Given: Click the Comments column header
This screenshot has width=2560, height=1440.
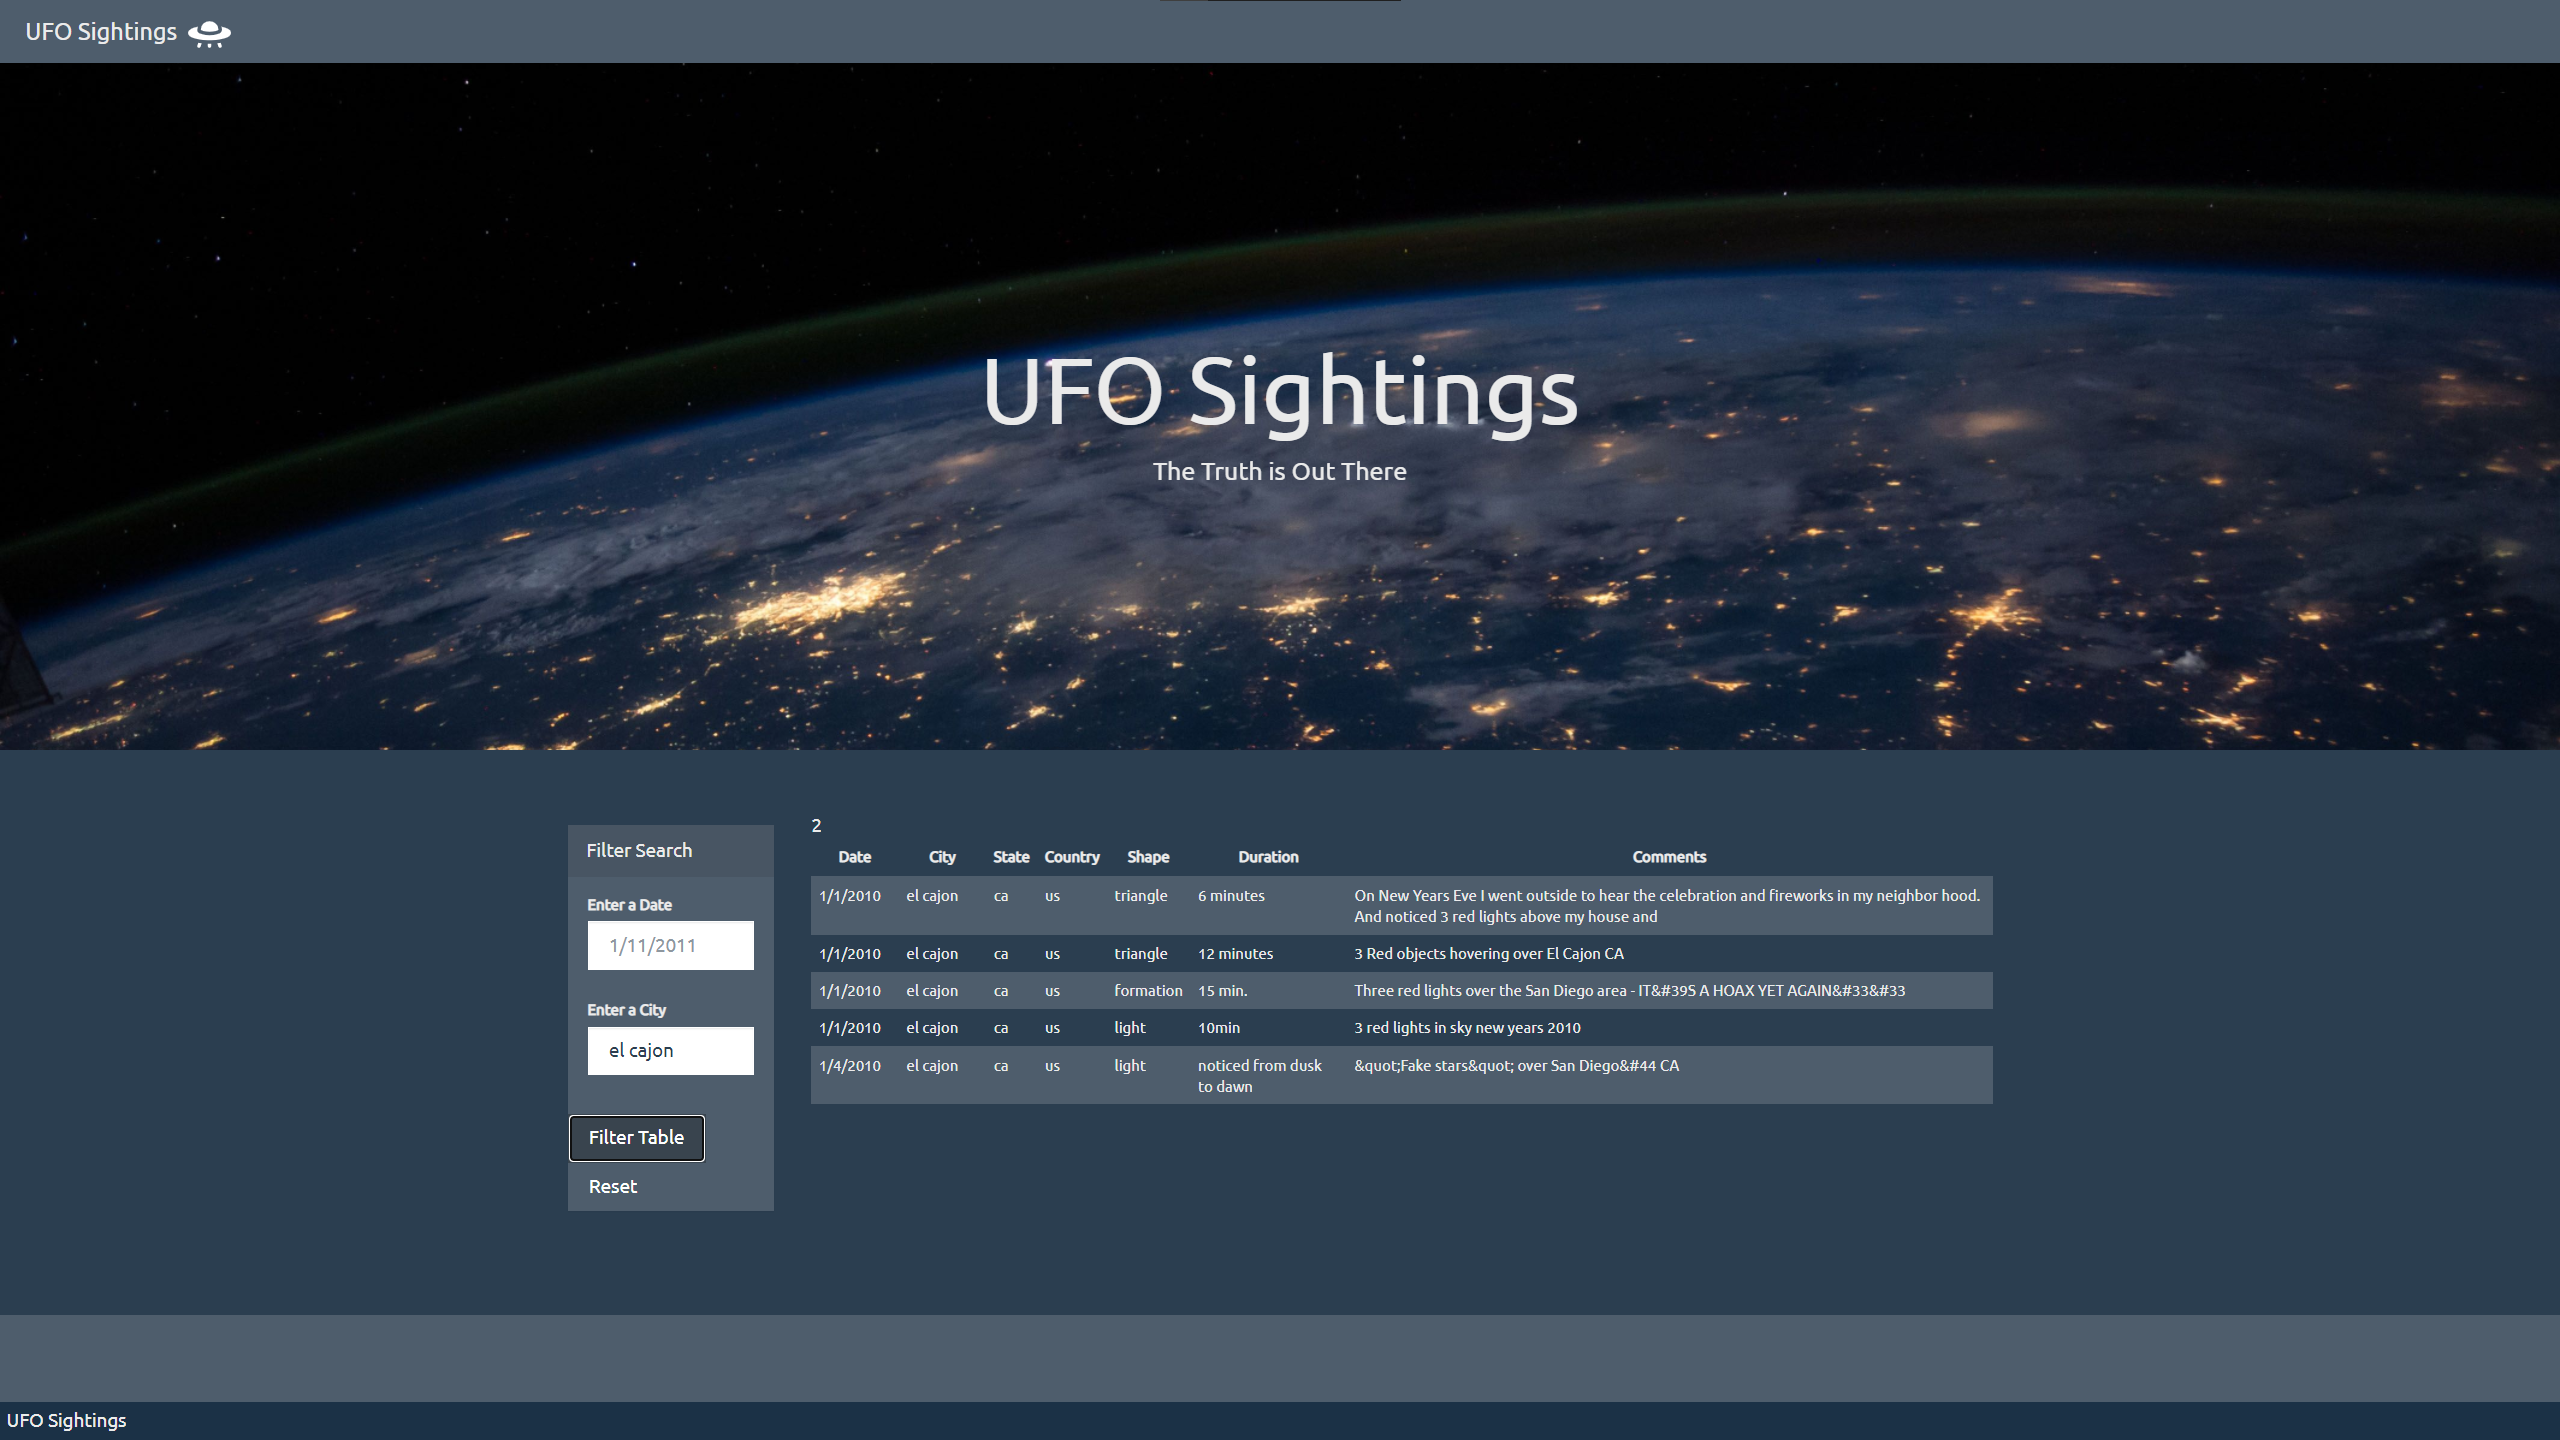Looking at the screenshot, I should pyautogui.click(x=1668, y=857).
